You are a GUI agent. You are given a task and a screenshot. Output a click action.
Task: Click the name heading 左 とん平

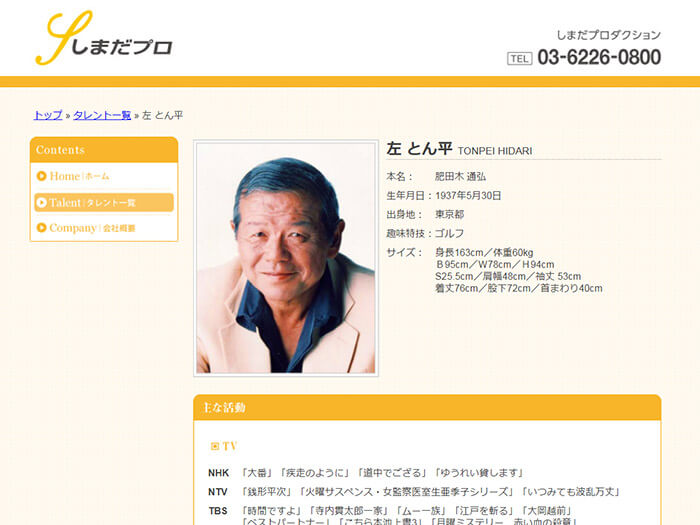(x=419, y=149)
